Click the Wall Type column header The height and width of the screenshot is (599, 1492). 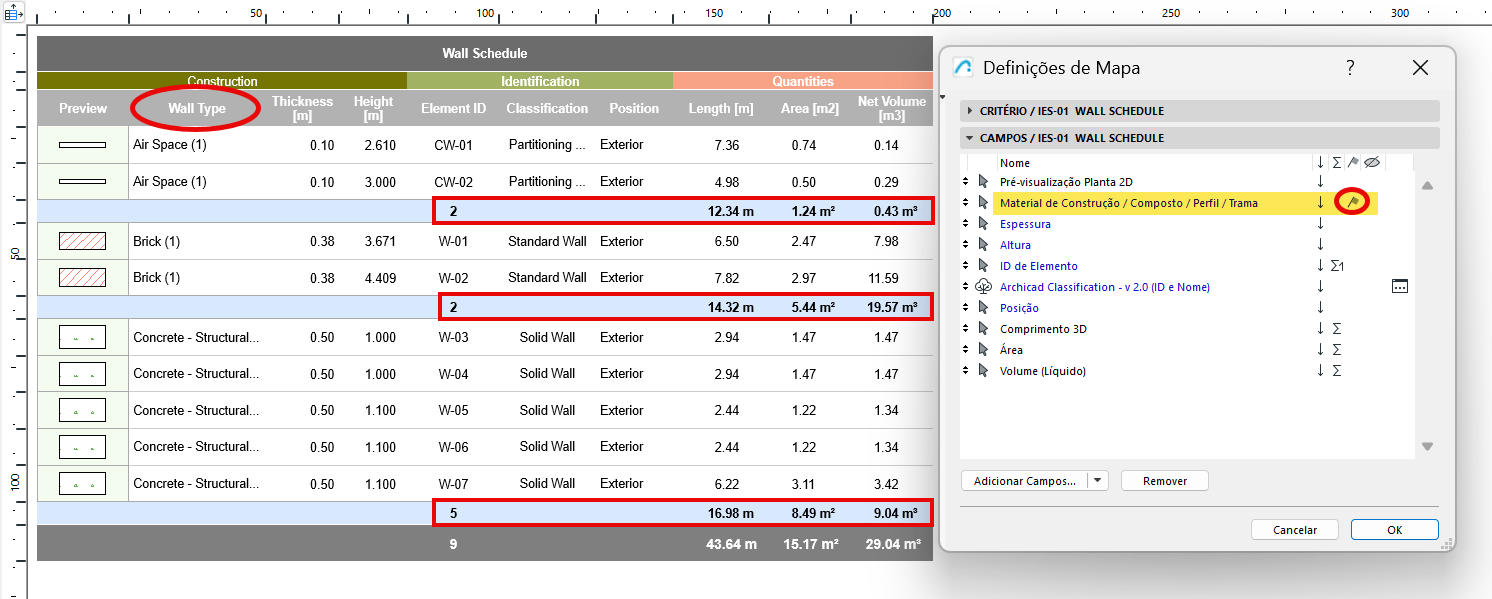(x=197, y=108)
